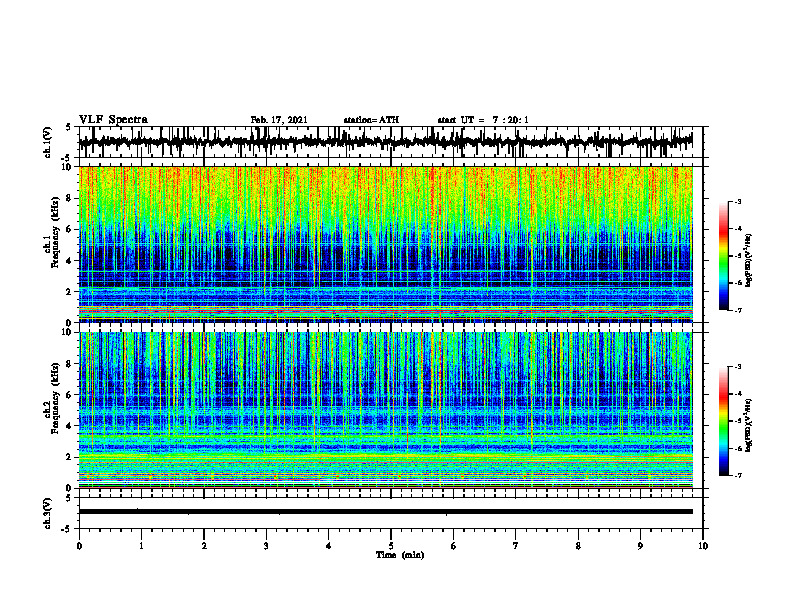792x612 pixels.
Task: Click the "8" kHz tick on ch.1 frequency axis
Action: pyautogui.click(x=70, y=198)
